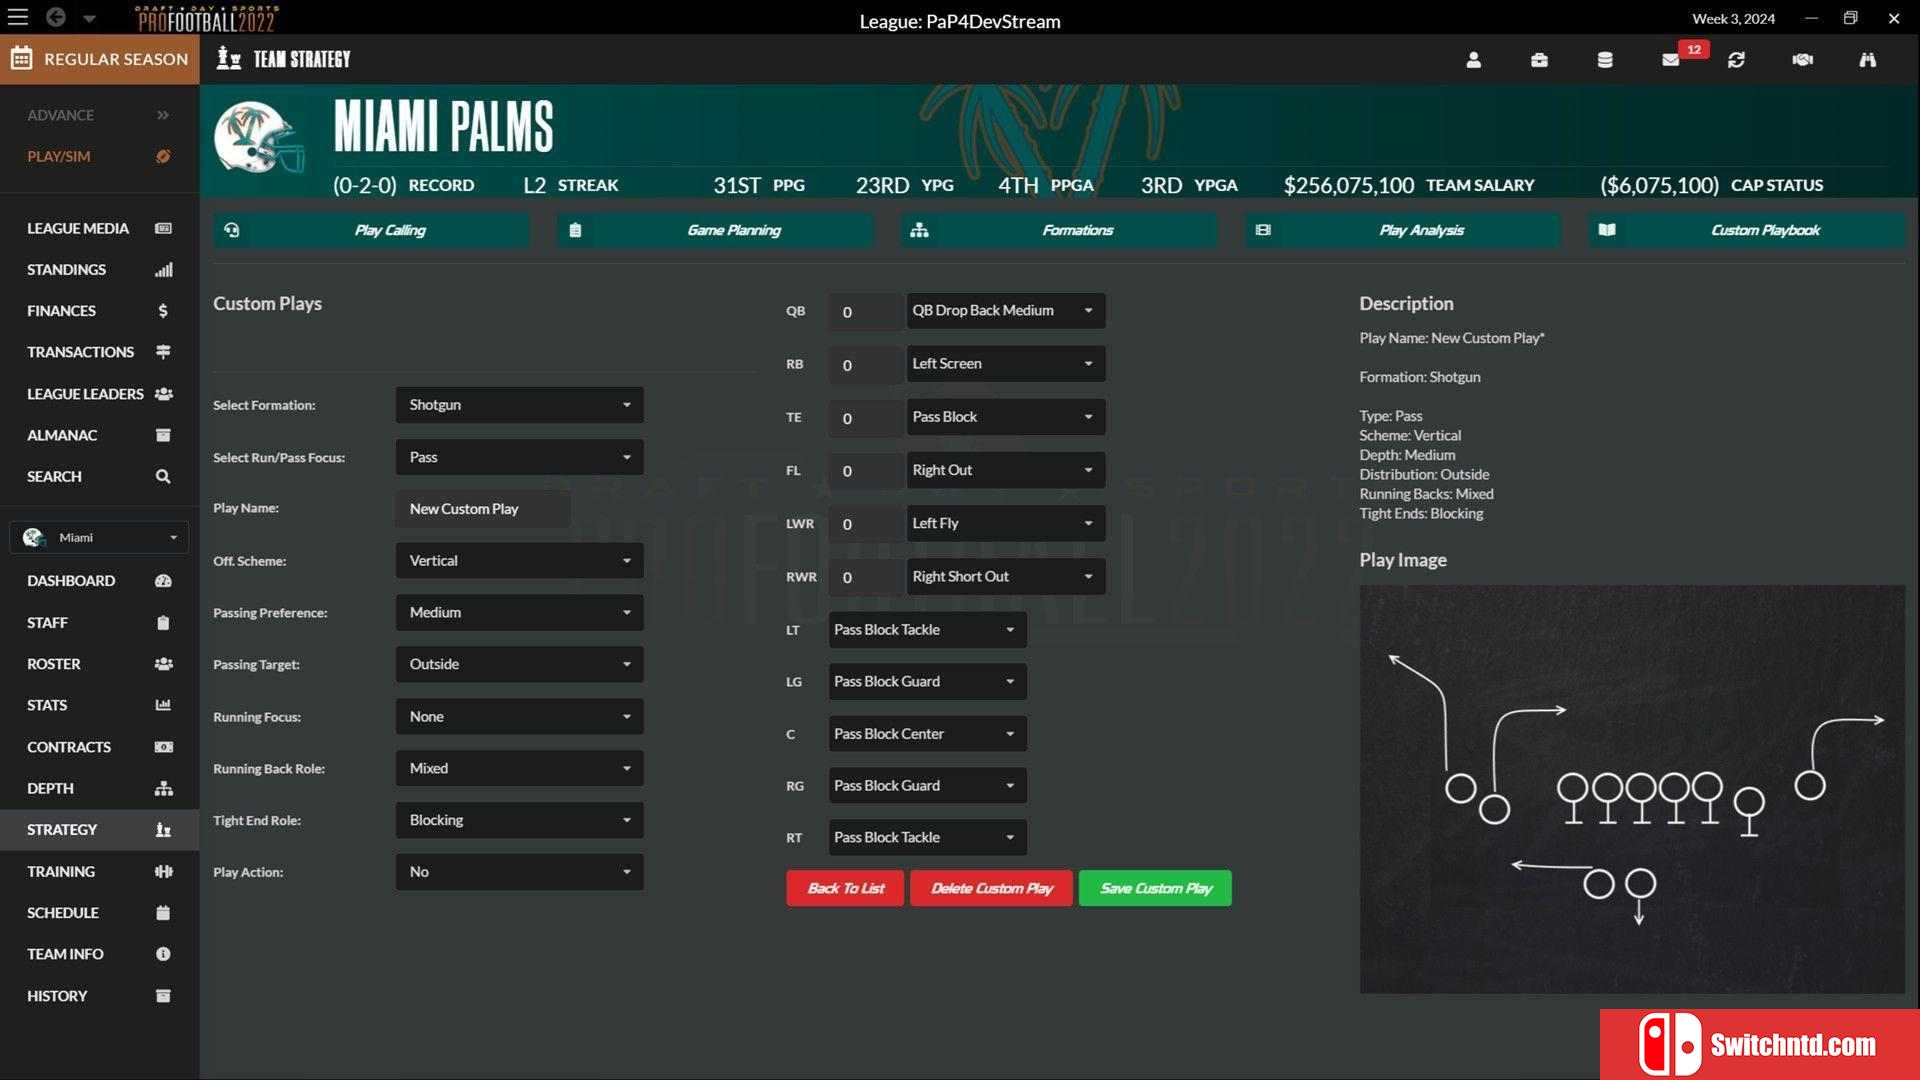Click the Almanac archive box icon
The height and width of the screenshot is (1080, 1920).
[x=163, y=435]
